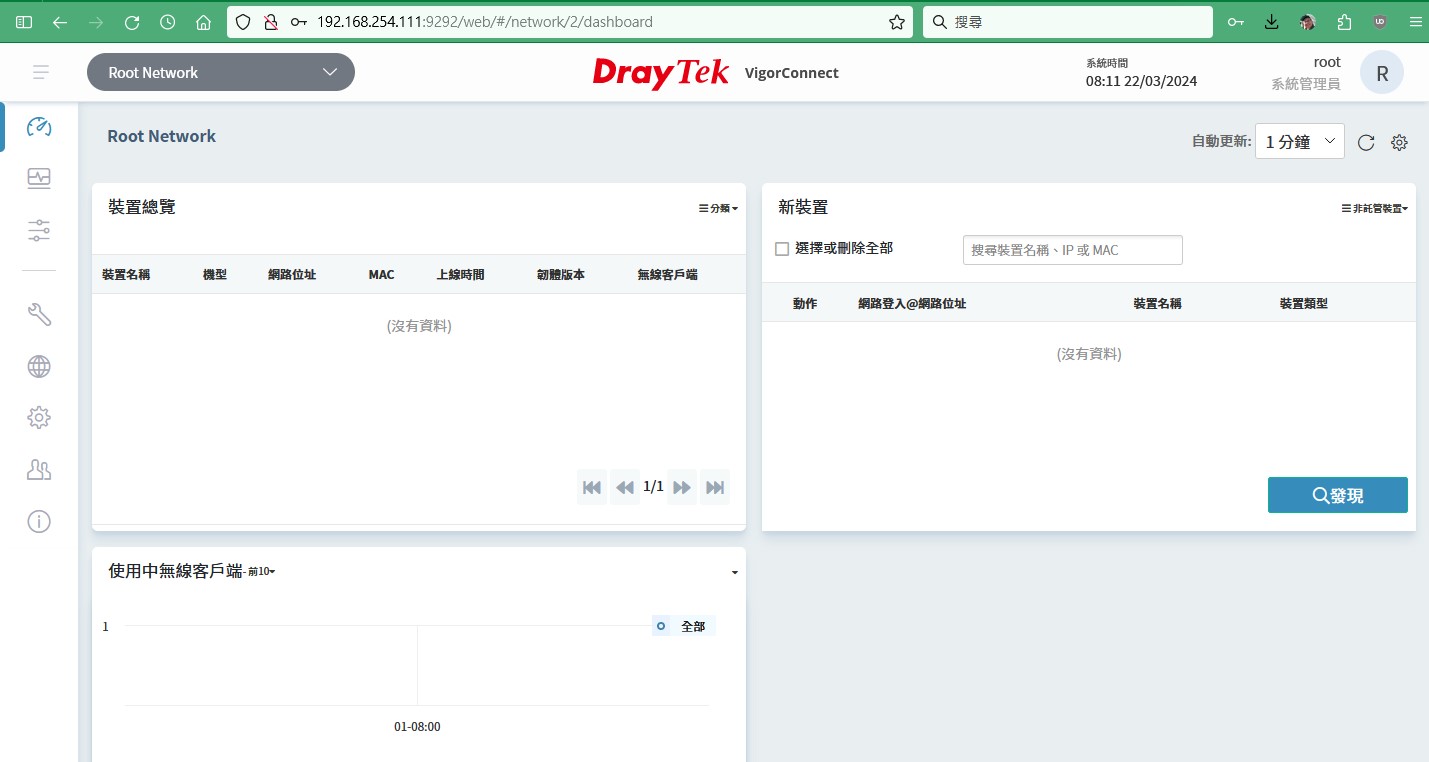
Task: Open the 自動更新 1 分鐘 dropdown
Action: click(x=1299, y=142)
